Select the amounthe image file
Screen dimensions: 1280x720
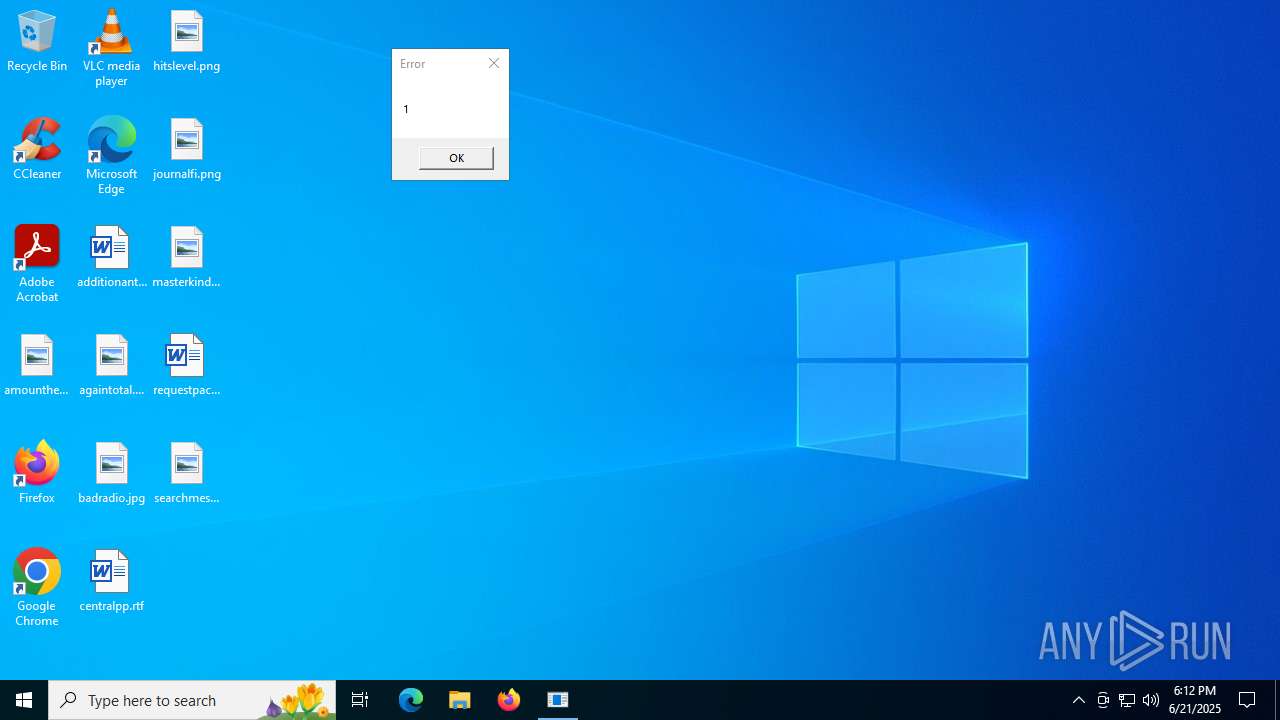point(37,366)
